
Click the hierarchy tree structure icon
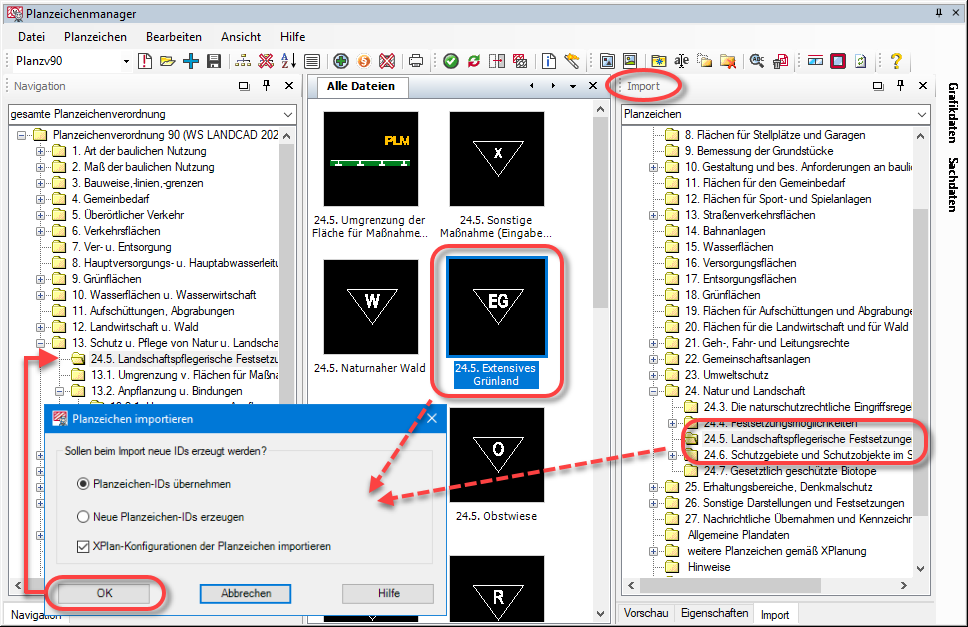tap(243, 61)
